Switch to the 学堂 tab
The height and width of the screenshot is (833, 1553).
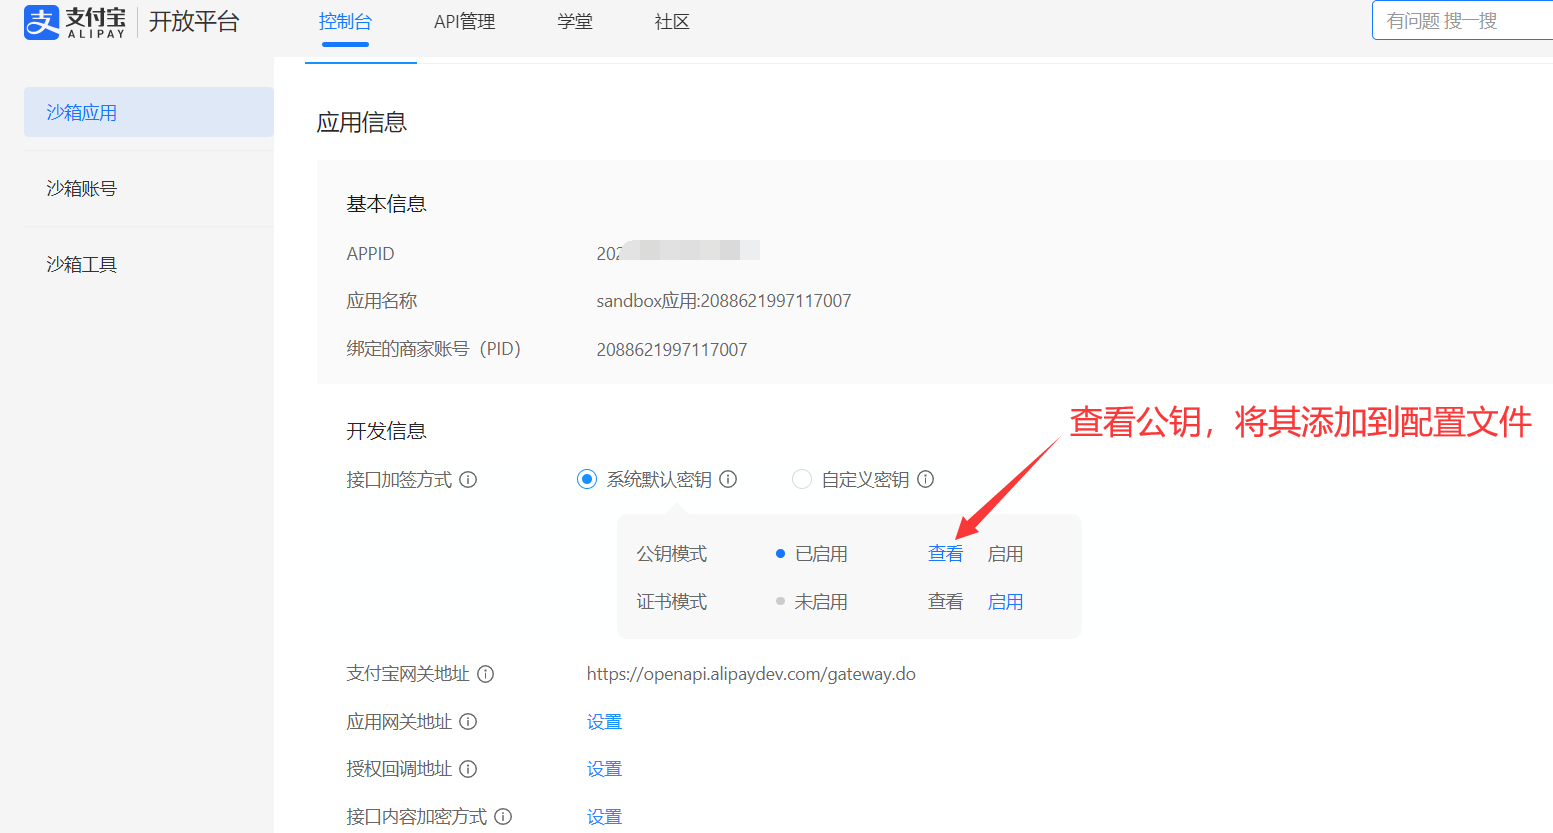click(575, 22)
